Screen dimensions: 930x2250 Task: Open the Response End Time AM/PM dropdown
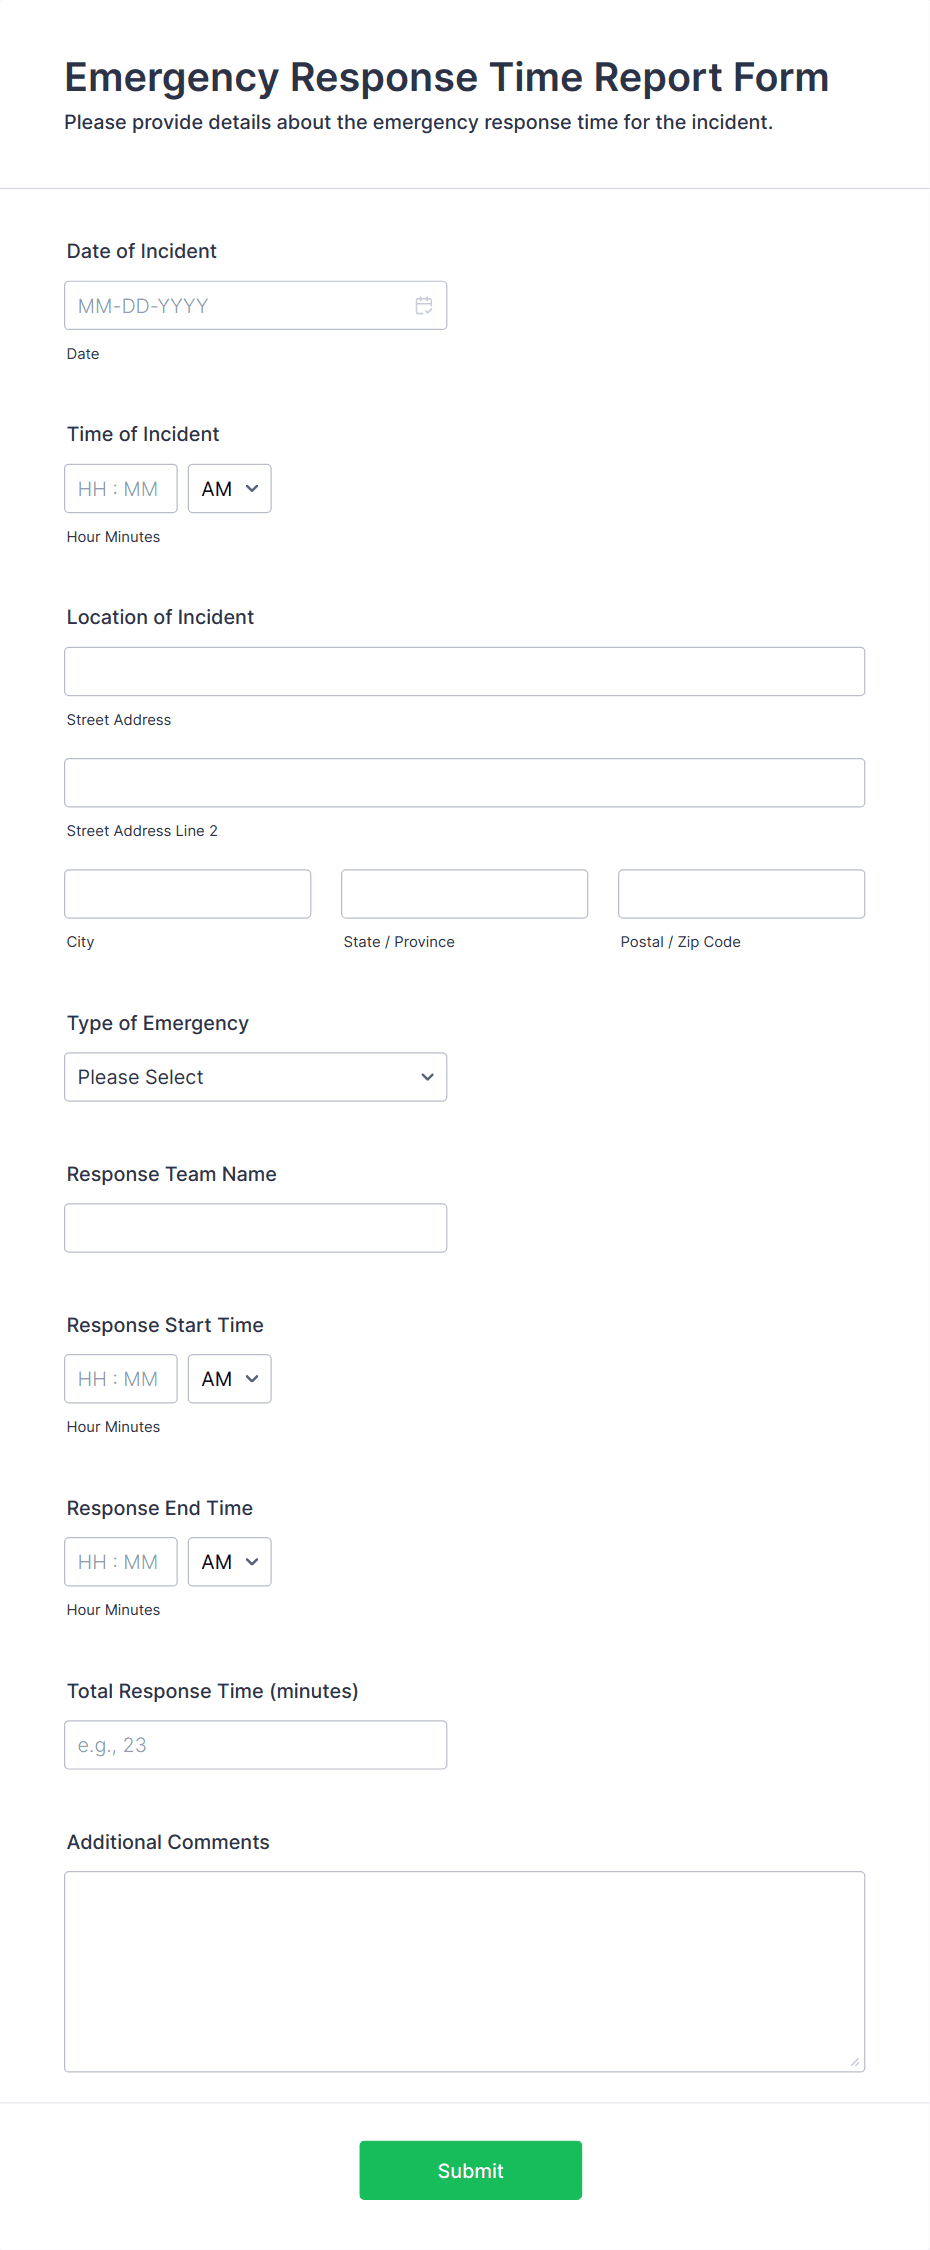(x=229, y=1562)
